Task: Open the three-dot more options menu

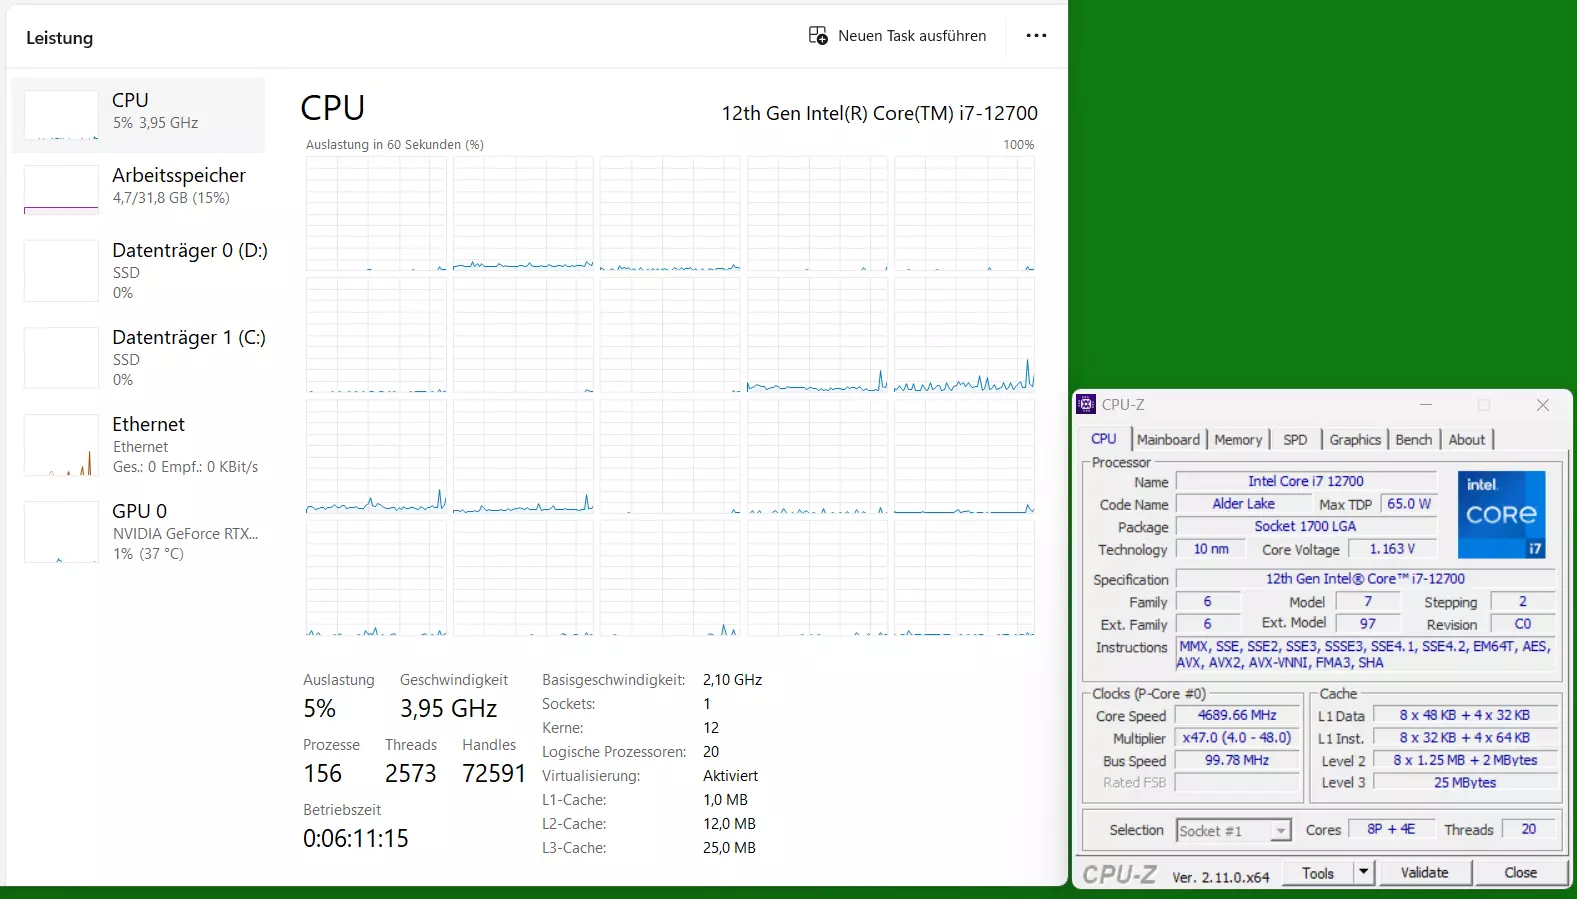Action: (x=1036, y=36)
